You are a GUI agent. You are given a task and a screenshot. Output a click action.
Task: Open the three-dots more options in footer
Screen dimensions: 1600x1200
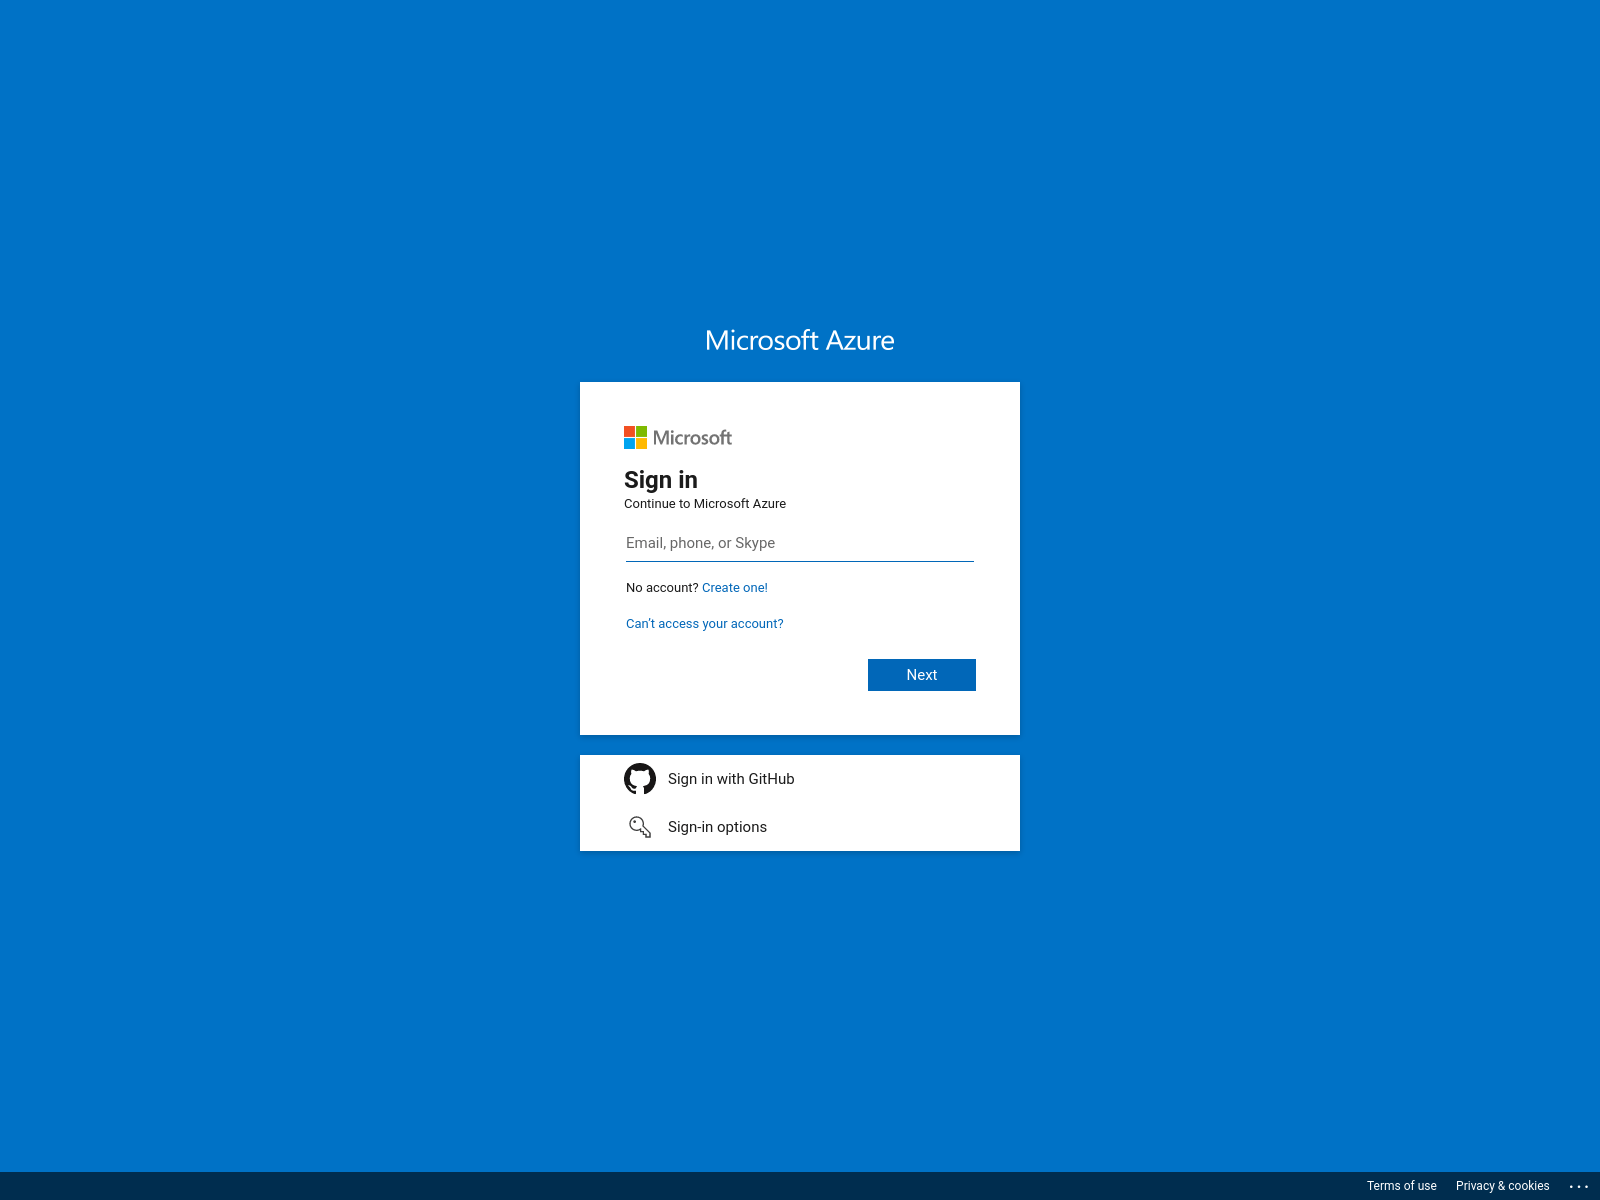(x=1579, y=1186)
